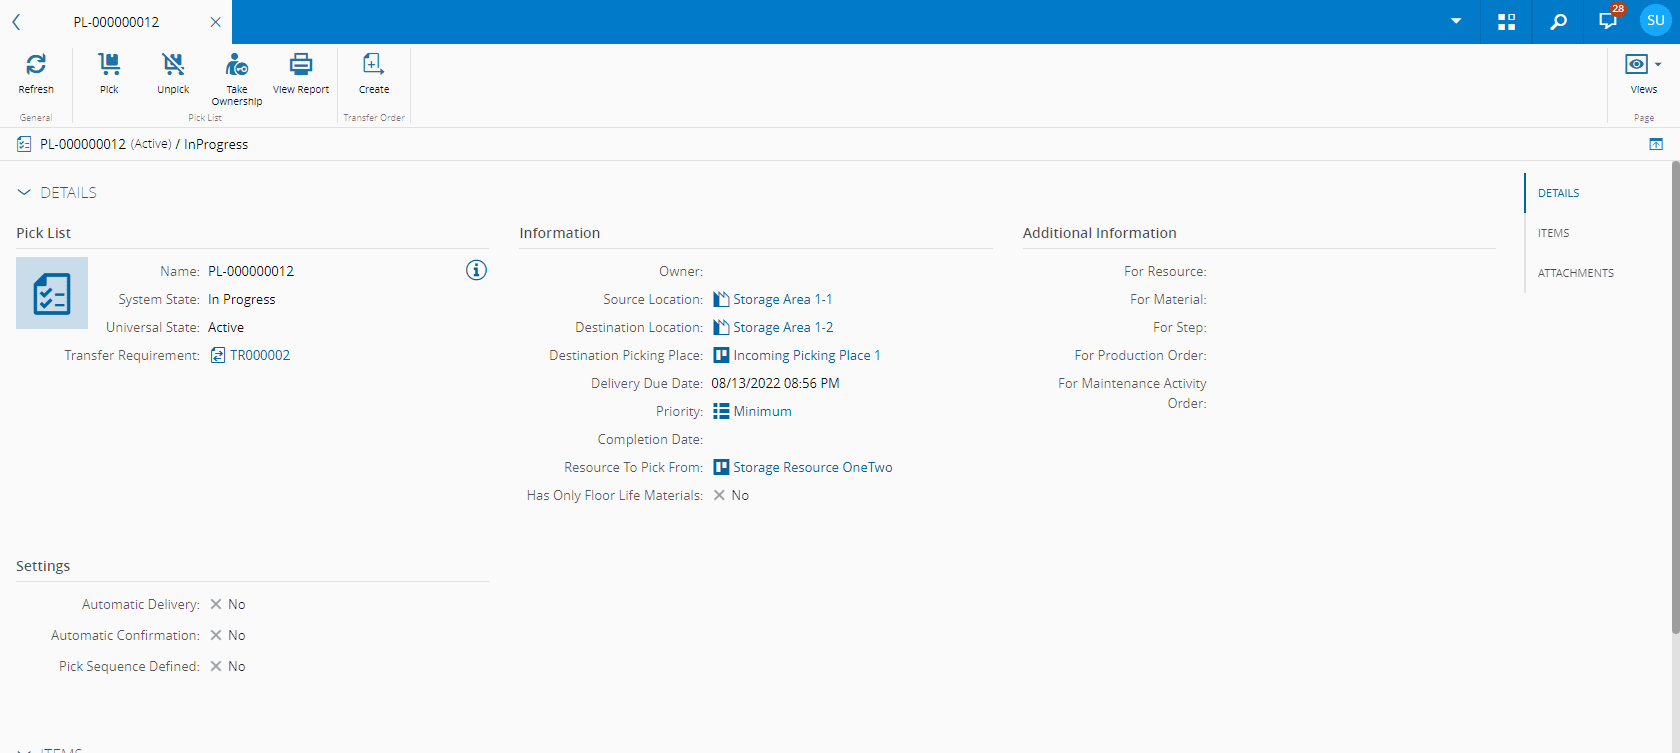Click the vertical page scrollbar
This screenshot has height=753, width=1680.
[x=1675, y=397]
